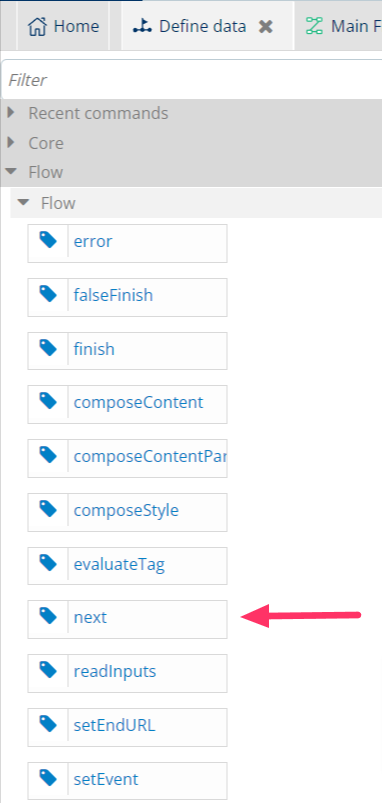The image size is (382, 803).
Task: Click the tag icon beside falseFinish
Action: [x=48, y=294]
